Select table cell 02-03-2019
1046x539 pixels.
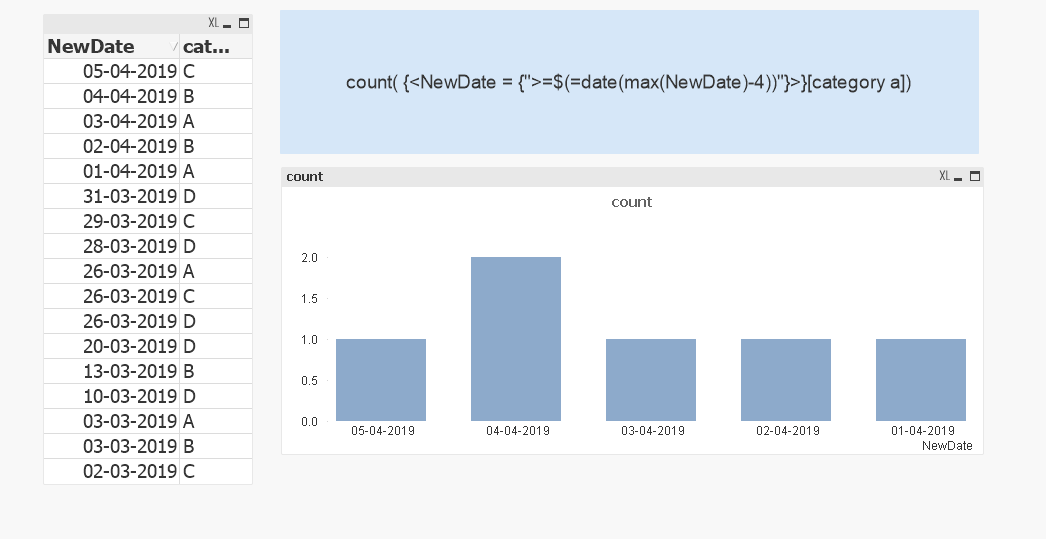(111, 472)
